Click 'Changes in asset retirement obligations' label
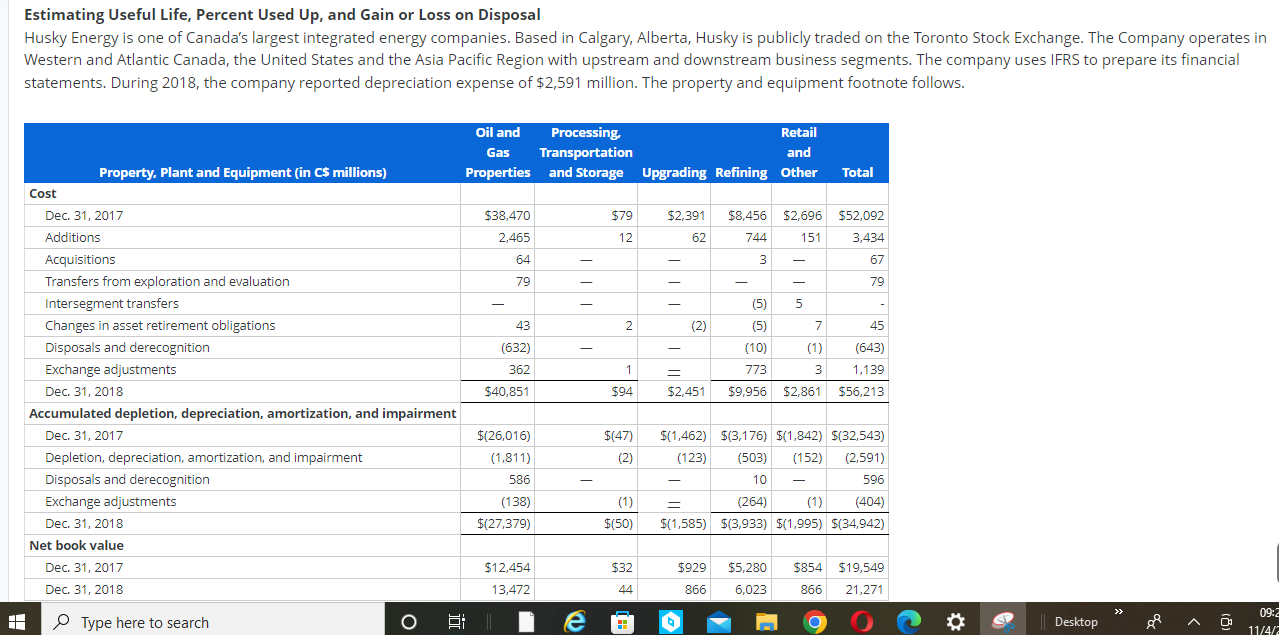1279x635 pixels. [x=160, y=325]
